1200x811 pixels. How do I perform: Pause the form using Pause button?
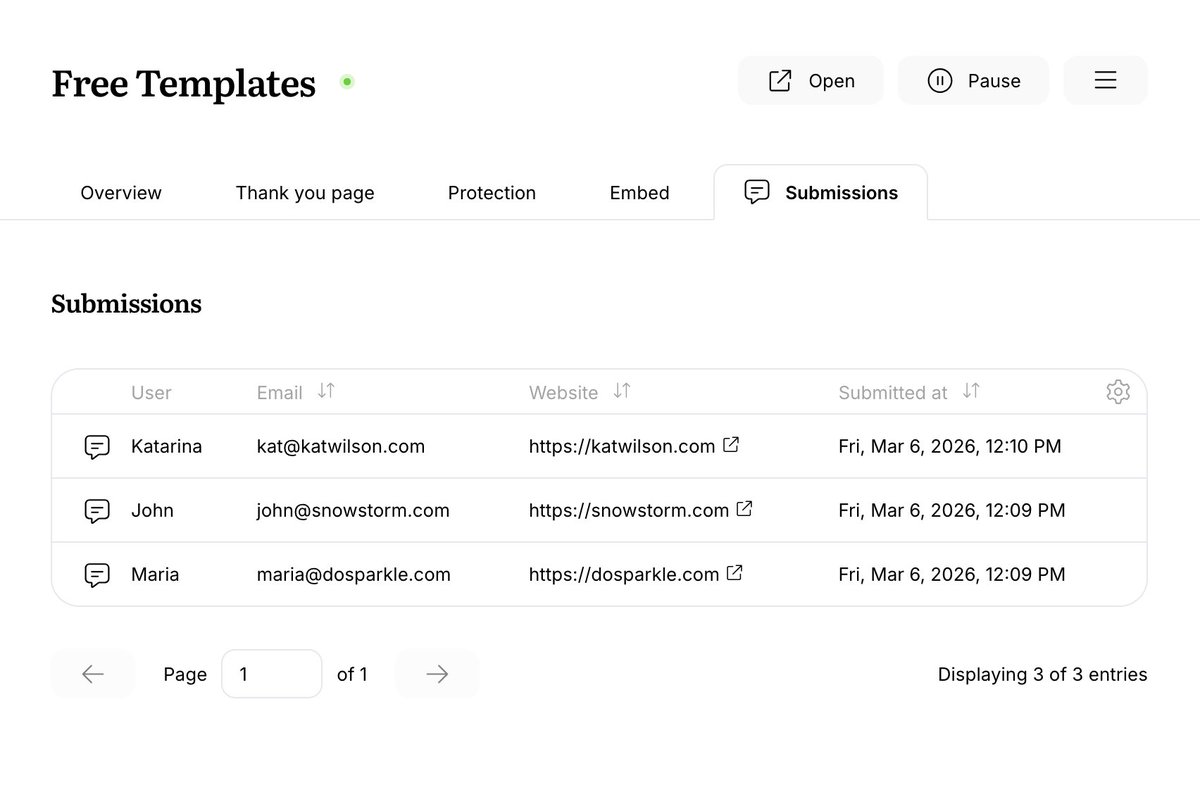(x=973, y=80)
